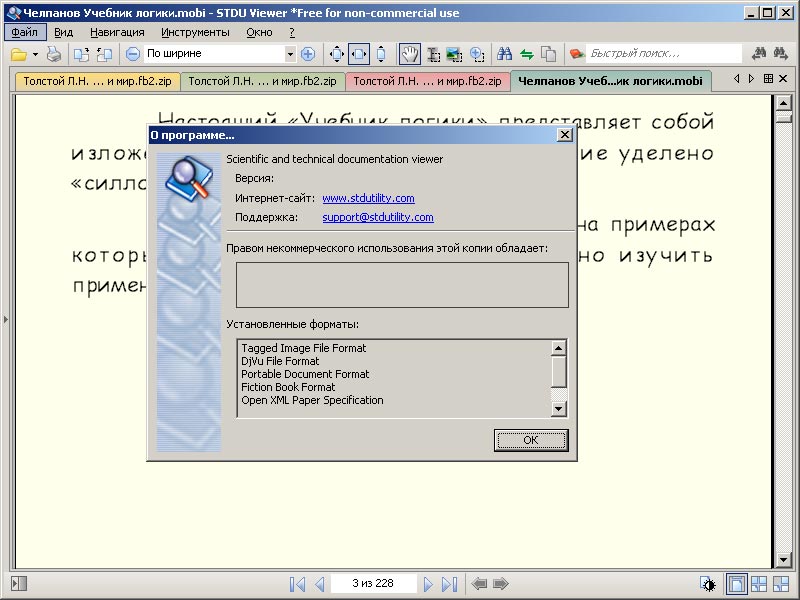This screenshot has width=800, height=600.
Task: Open the www.stdutility.com link
Action: click(x=370, y=198)
